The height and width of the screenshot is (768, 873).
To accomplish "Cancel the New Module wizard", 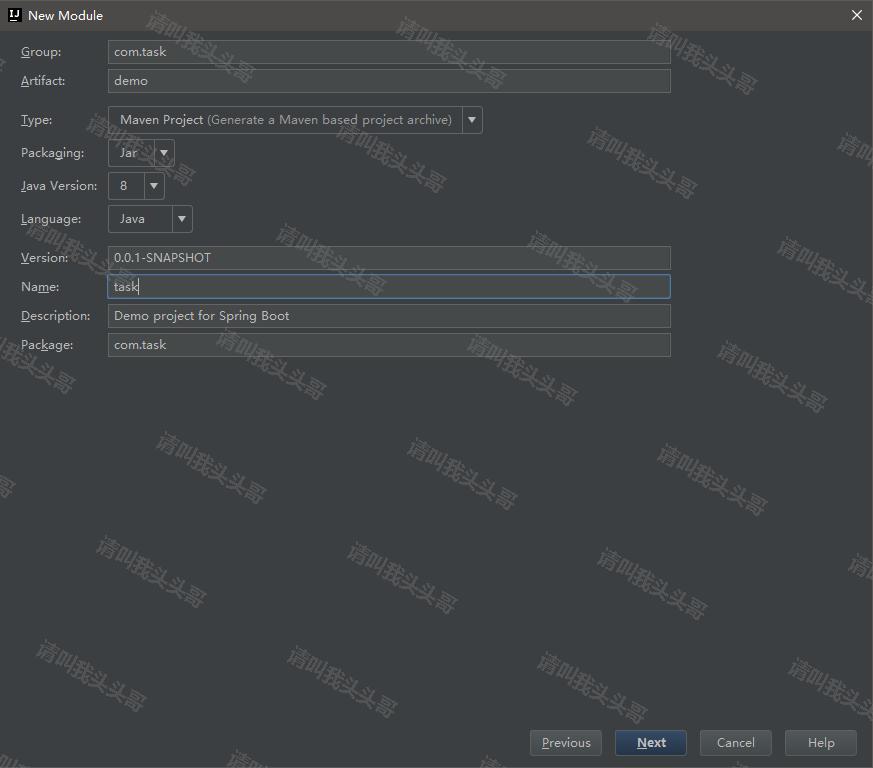I will click(735, 742).
